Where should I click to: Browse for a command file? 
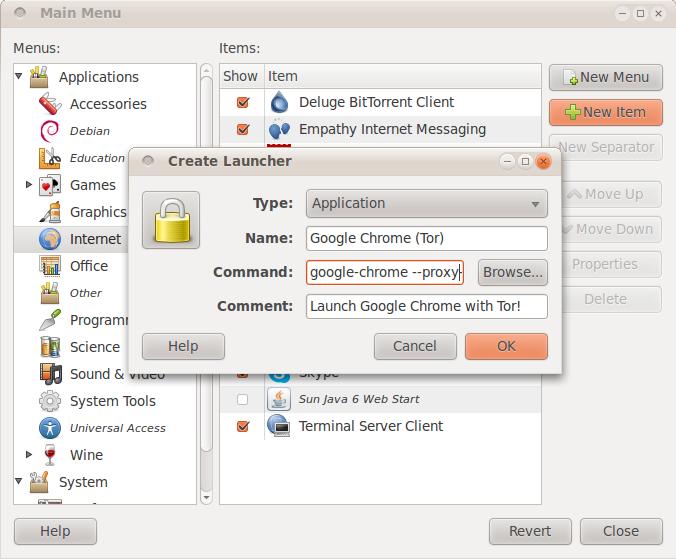coord(513,272)
